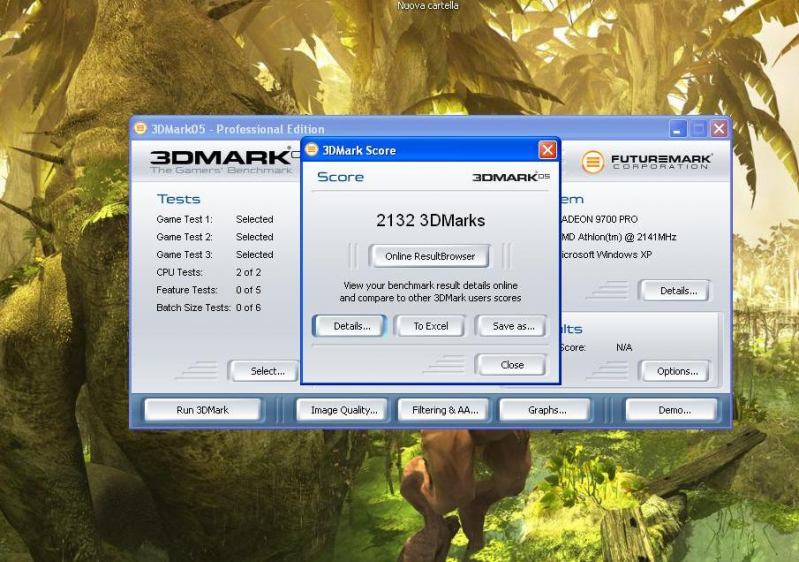
Task: Click 'Feature Tests:' label
Action: click(x=187, y=290)
